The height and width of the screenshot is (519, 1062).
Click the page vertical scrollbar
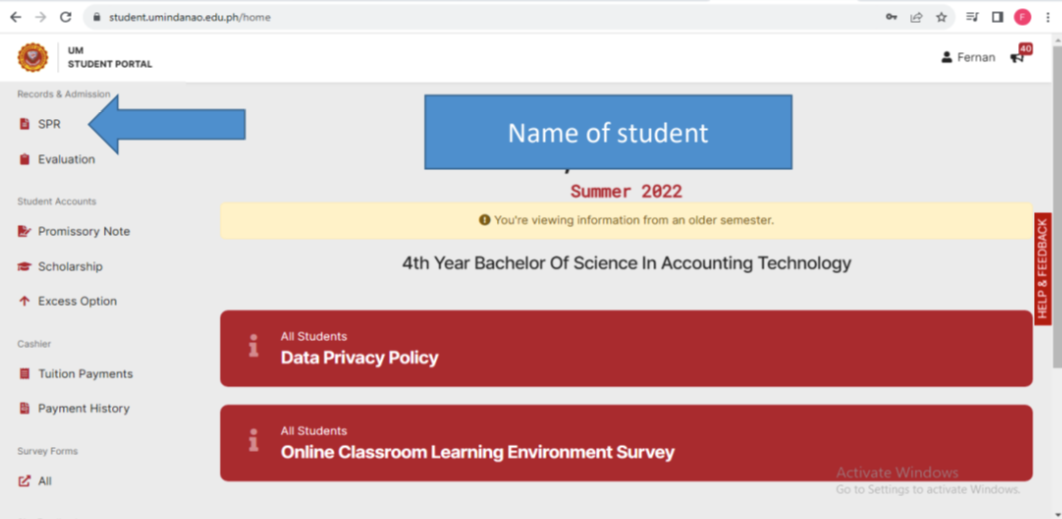click(1057, 203)
